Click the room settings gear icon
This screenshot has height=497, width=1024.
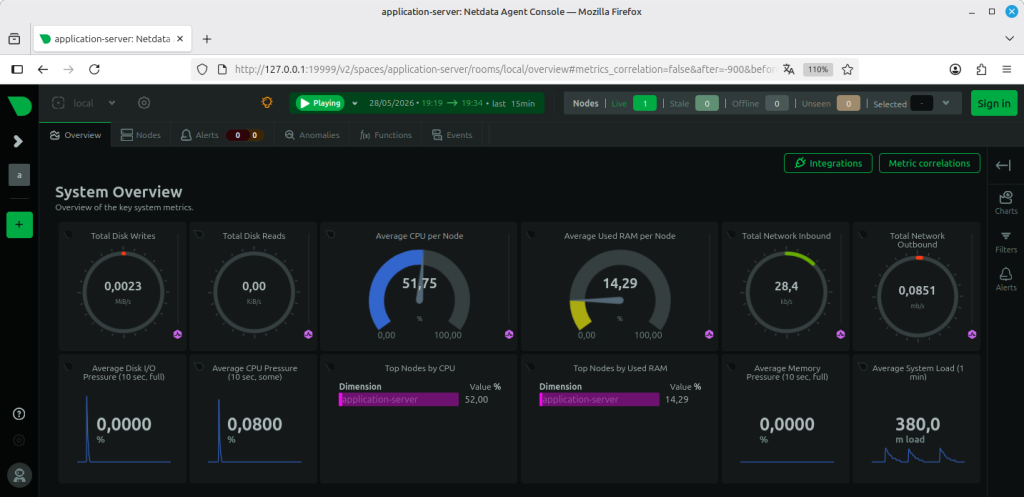[144, 103]
